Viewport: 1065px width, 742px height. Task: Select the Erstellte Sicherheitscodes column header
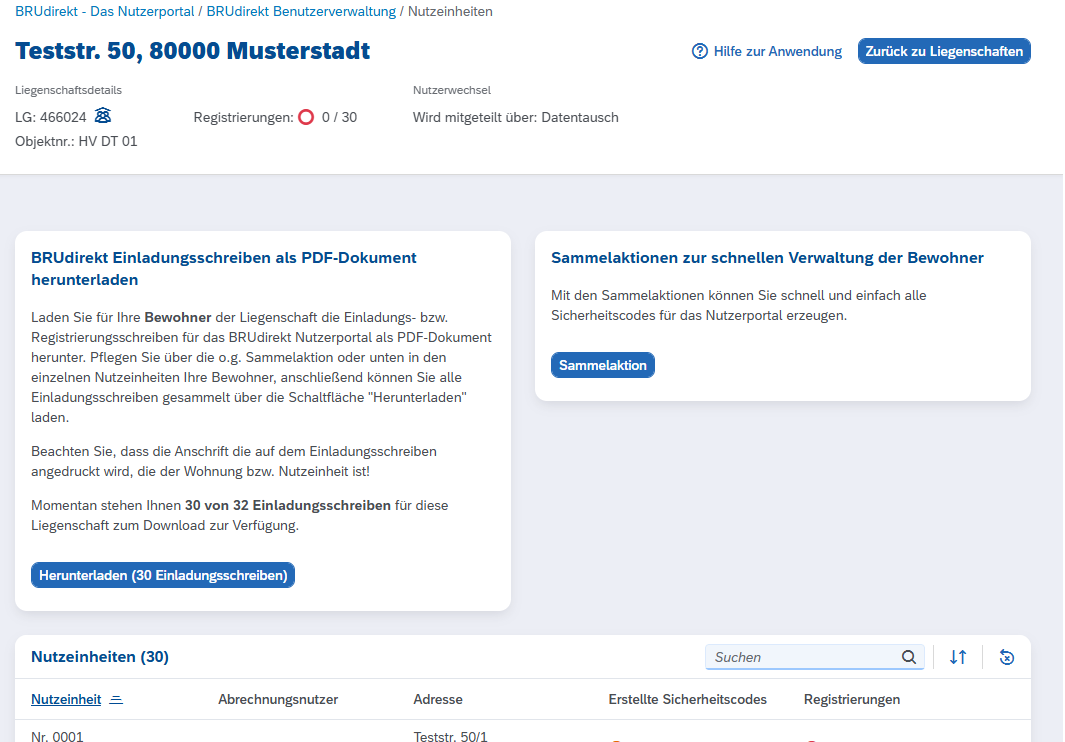tap(687, 699)
